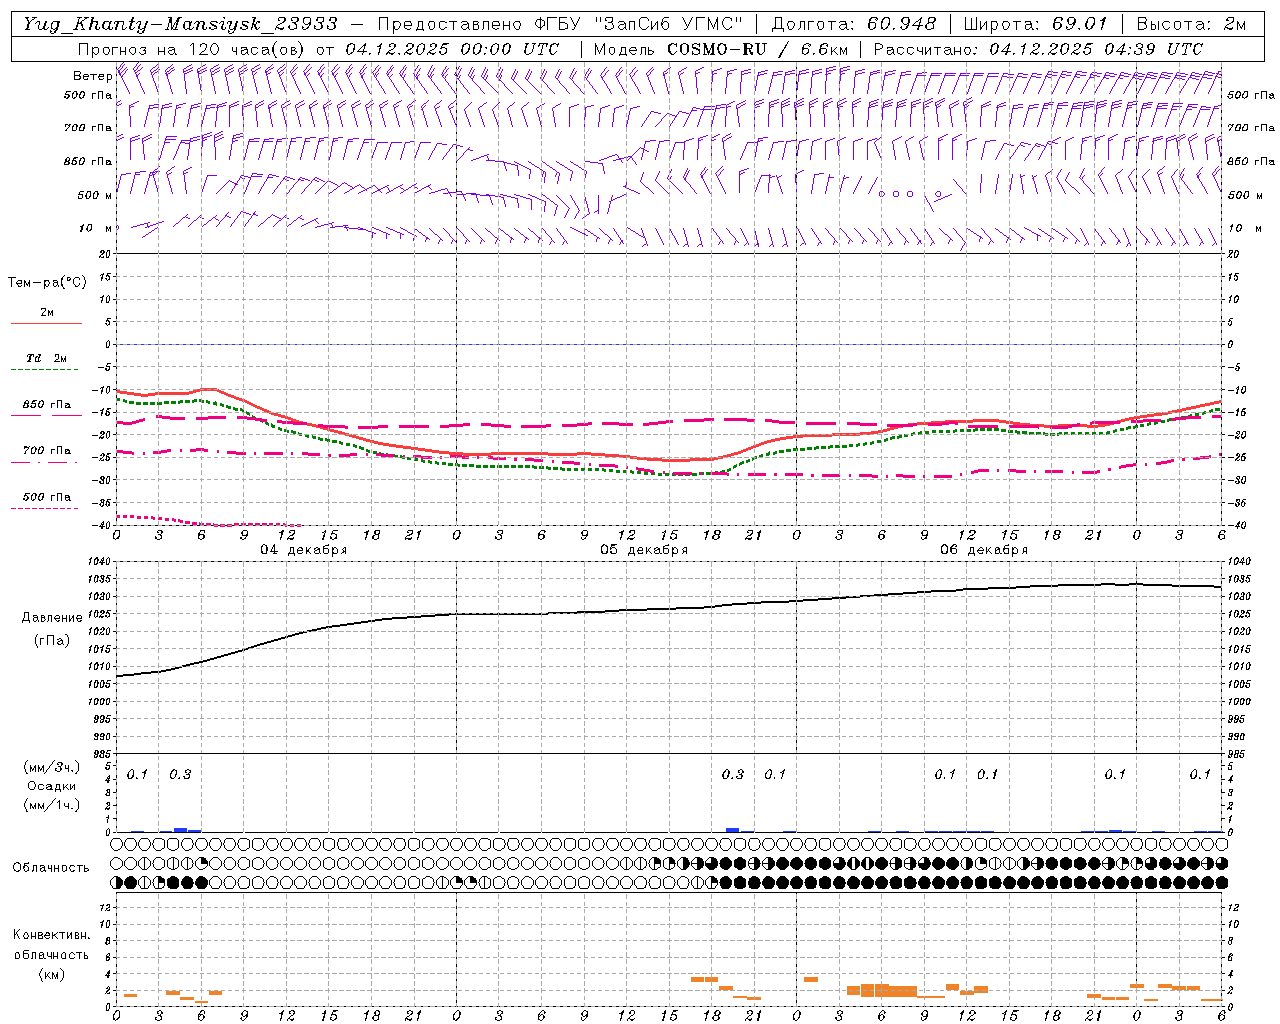
Task: Select the Модель COSMO-RU / 6.6км label
Action: (x=720, y=49)
